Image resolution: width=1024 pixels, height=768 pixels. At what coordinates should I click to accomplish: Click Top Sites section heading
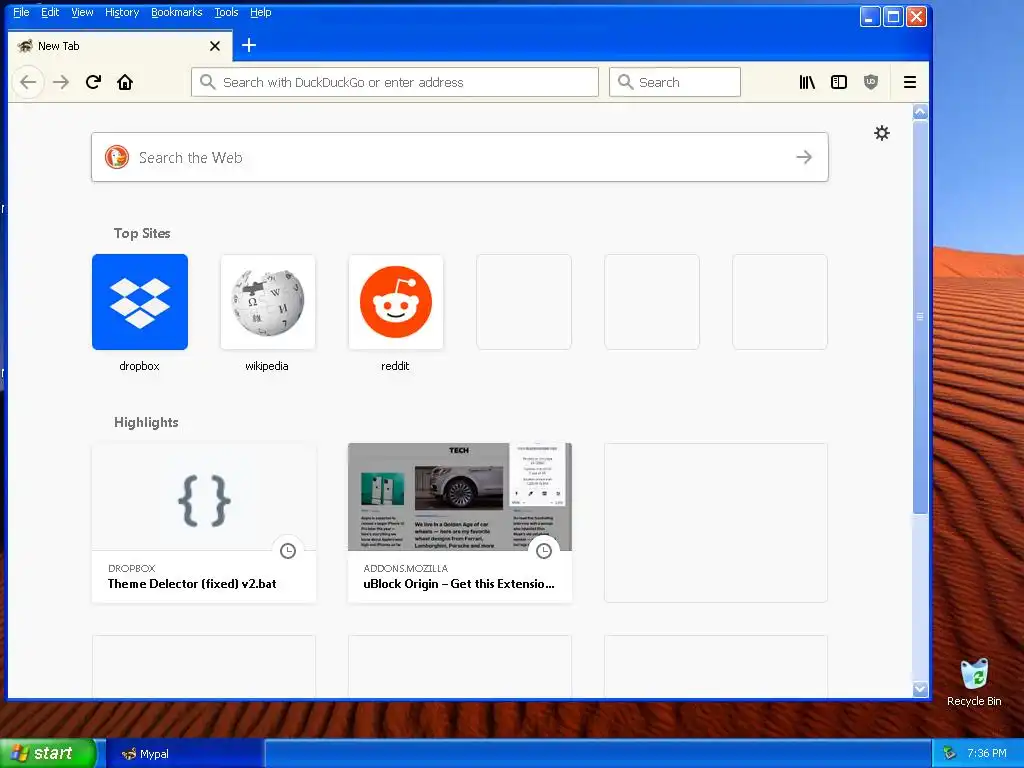142,233
